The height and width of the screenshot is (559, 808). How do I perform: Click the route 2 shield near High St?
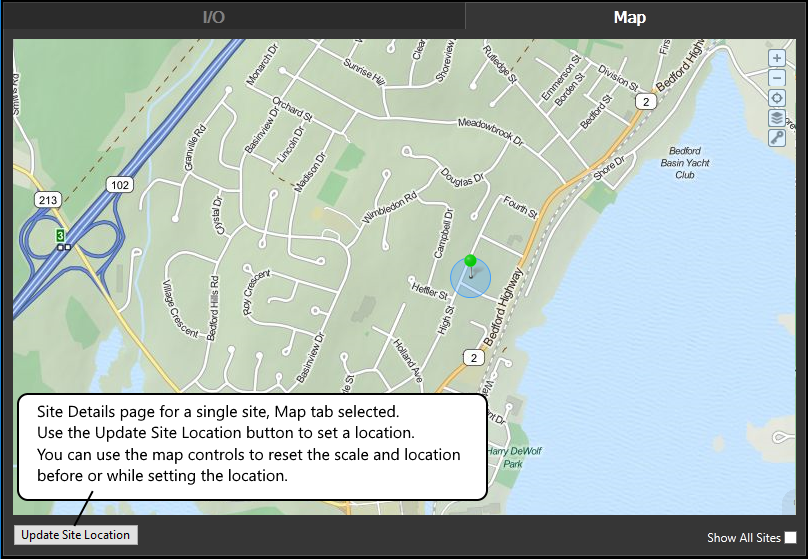pyautogui.click(x=473, y=357)
